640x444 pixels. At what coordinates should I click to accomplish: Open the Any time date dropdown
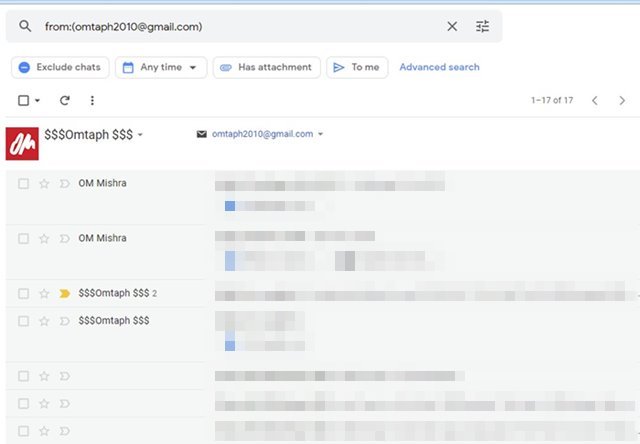[x=161, y=67]
